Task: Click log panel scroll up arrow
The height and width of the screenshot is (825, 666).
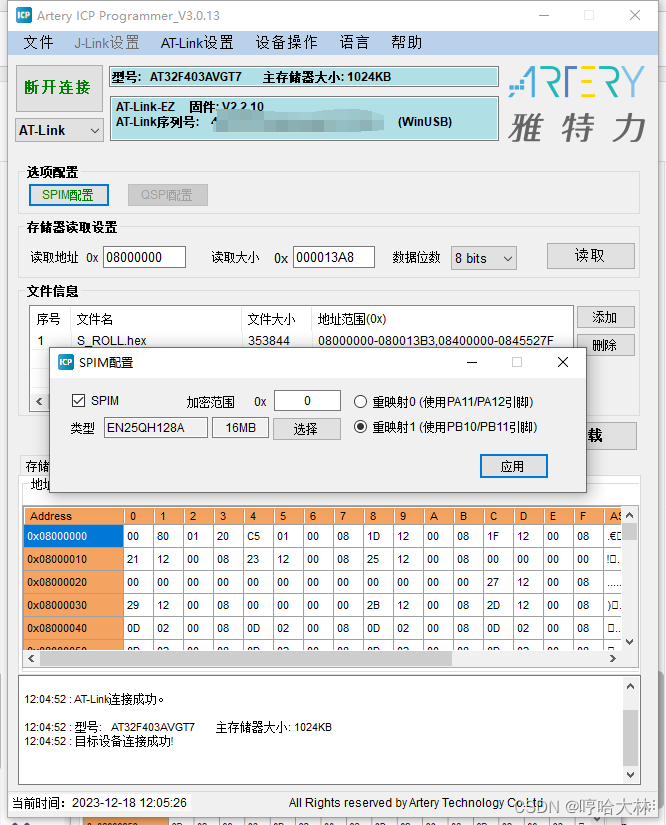Action: pyautogui.click(x=630, y=686)
